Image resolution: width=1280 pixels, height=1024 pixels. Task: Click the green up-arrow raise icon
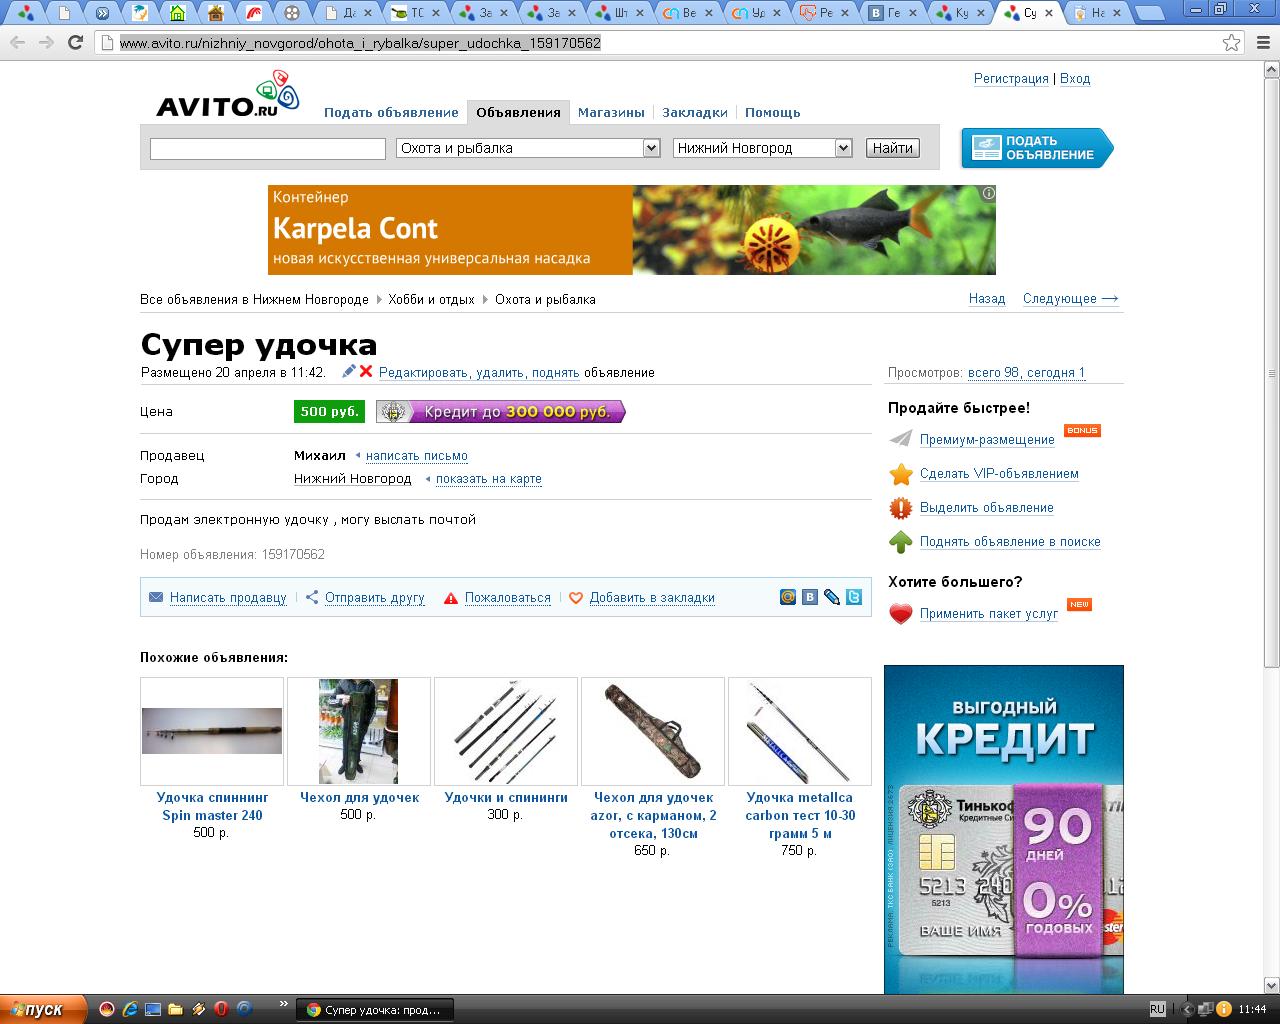pos(901,542)
